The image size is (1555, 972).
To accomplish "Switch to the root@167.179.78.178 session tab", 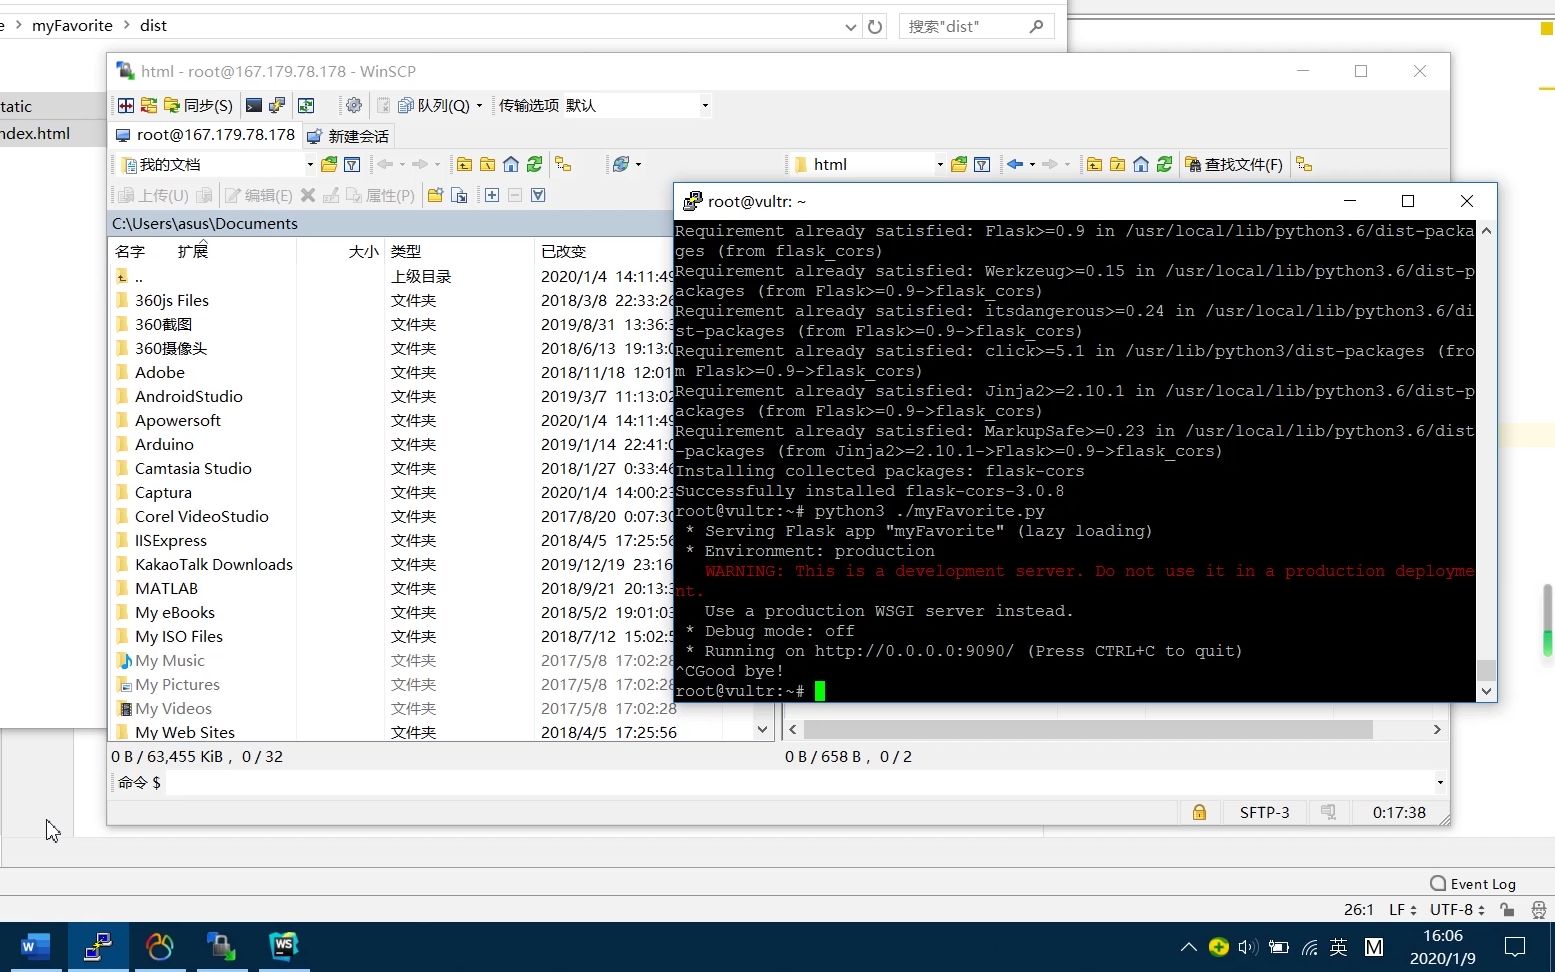I will [x=205, y=135].
